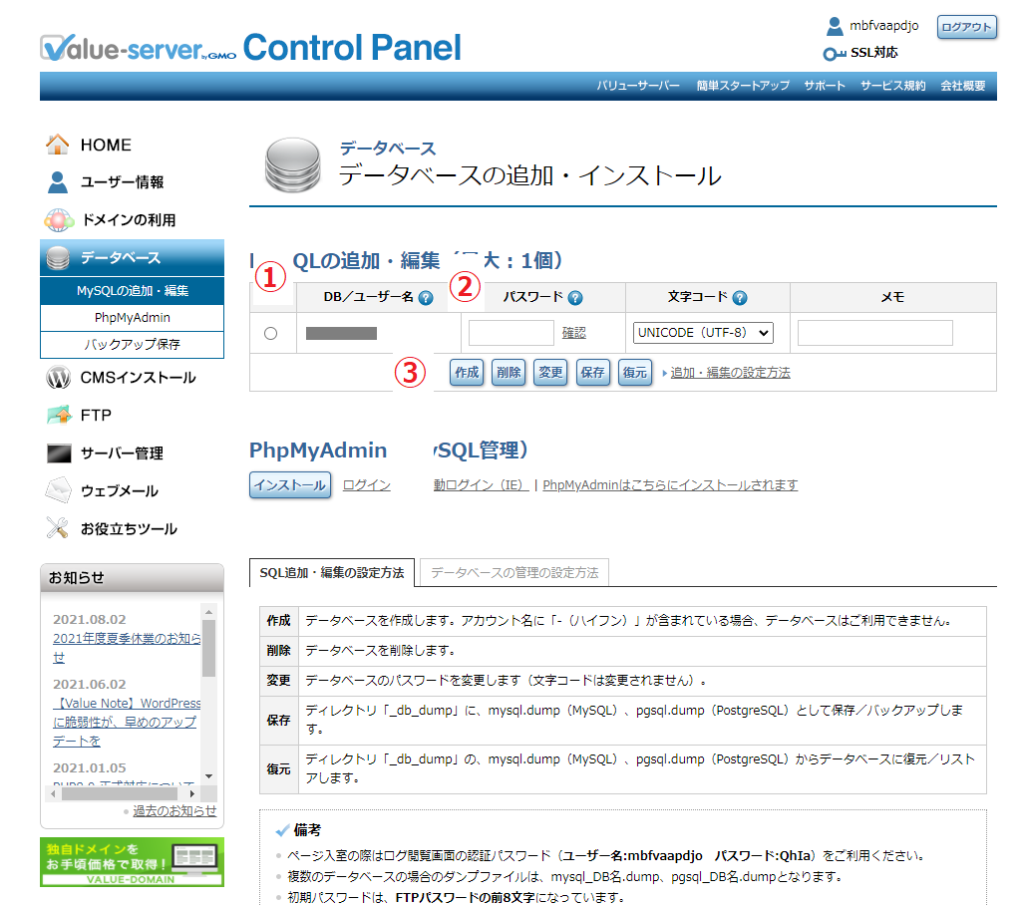Click the Value-server logo
The height and width of the screenshot is (906, 1024).
[x=138, y=48]
